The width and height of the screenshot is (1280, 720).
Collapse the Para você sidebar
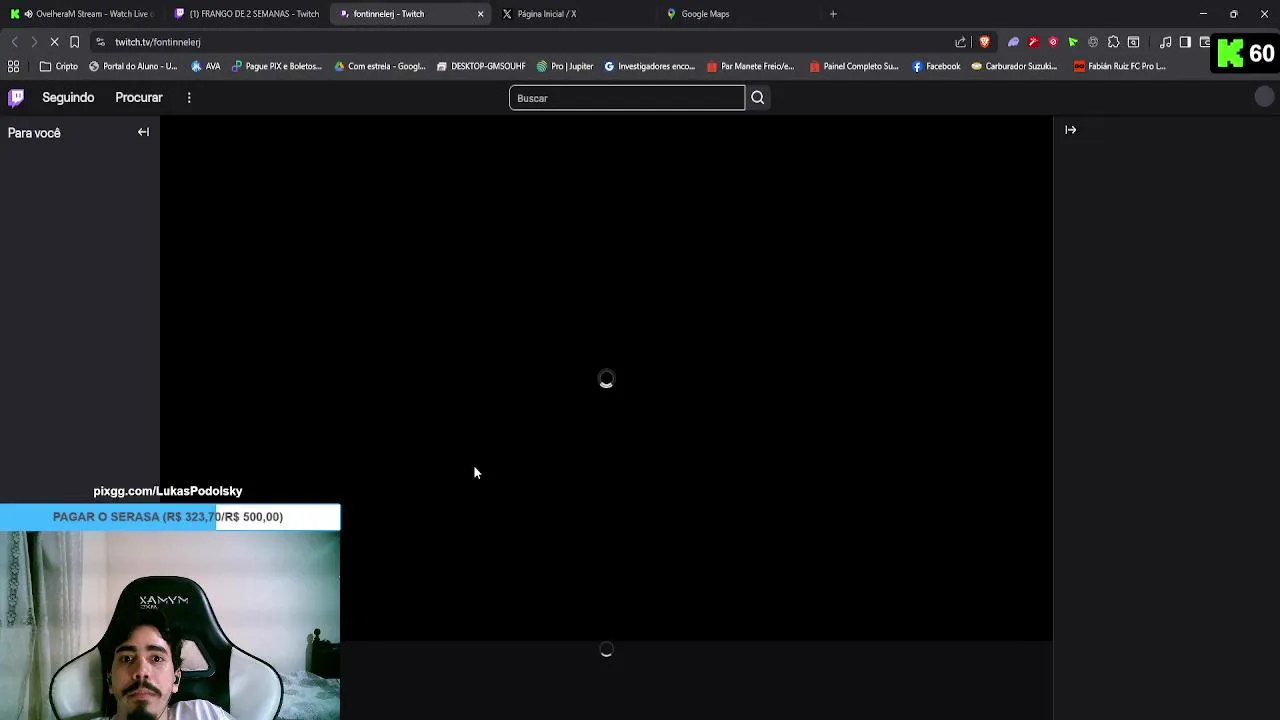tap(143, 132)
